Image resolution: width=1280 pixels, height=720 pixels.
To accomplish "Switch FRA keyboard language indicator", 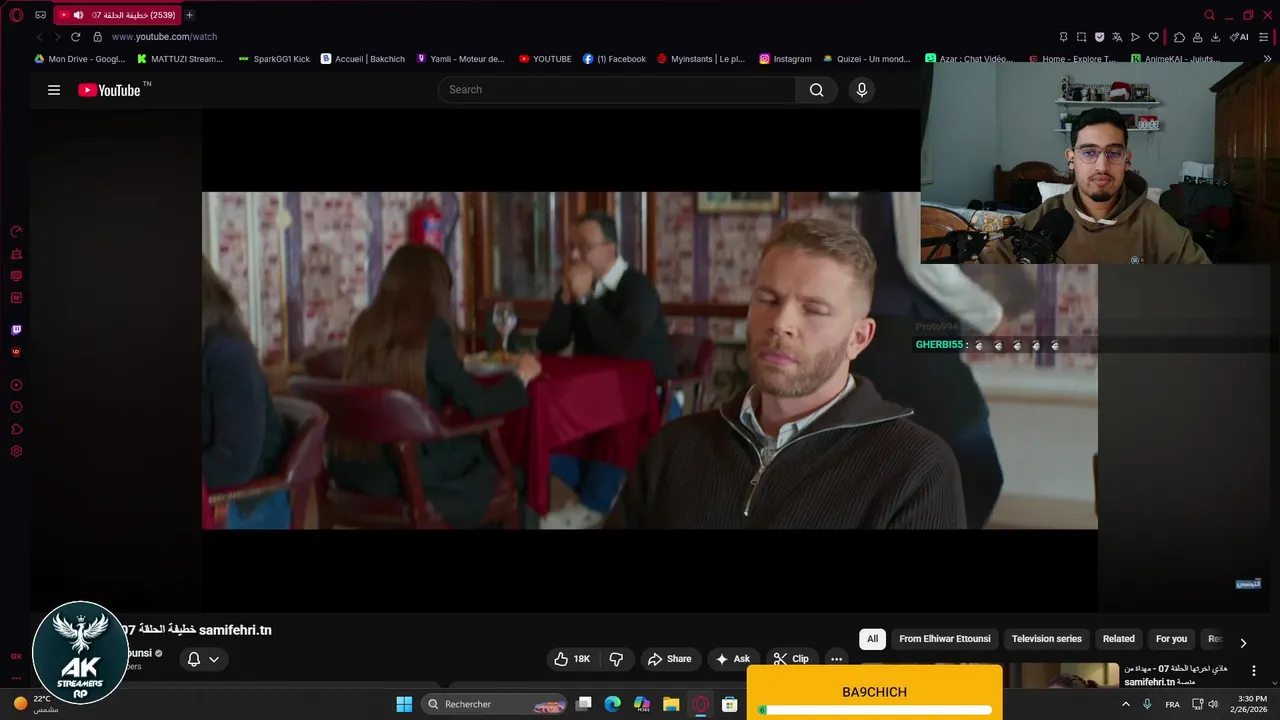I will point(1172,704).
